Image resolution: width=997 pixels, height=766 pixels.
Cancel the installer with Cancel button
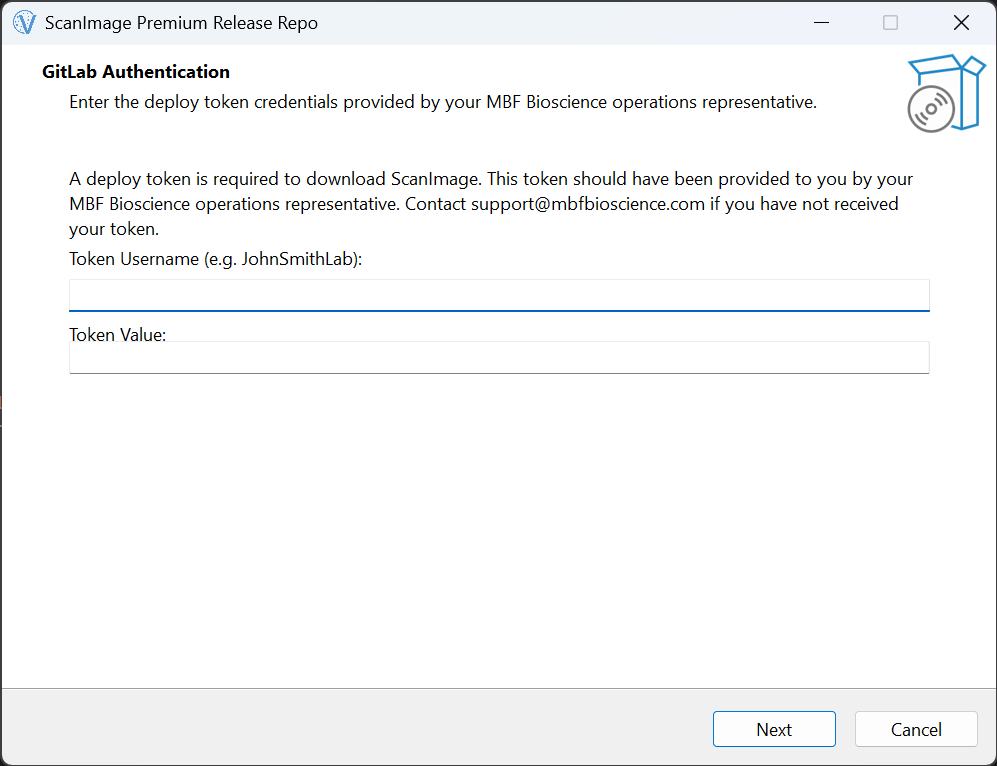[x=916, y=729]
